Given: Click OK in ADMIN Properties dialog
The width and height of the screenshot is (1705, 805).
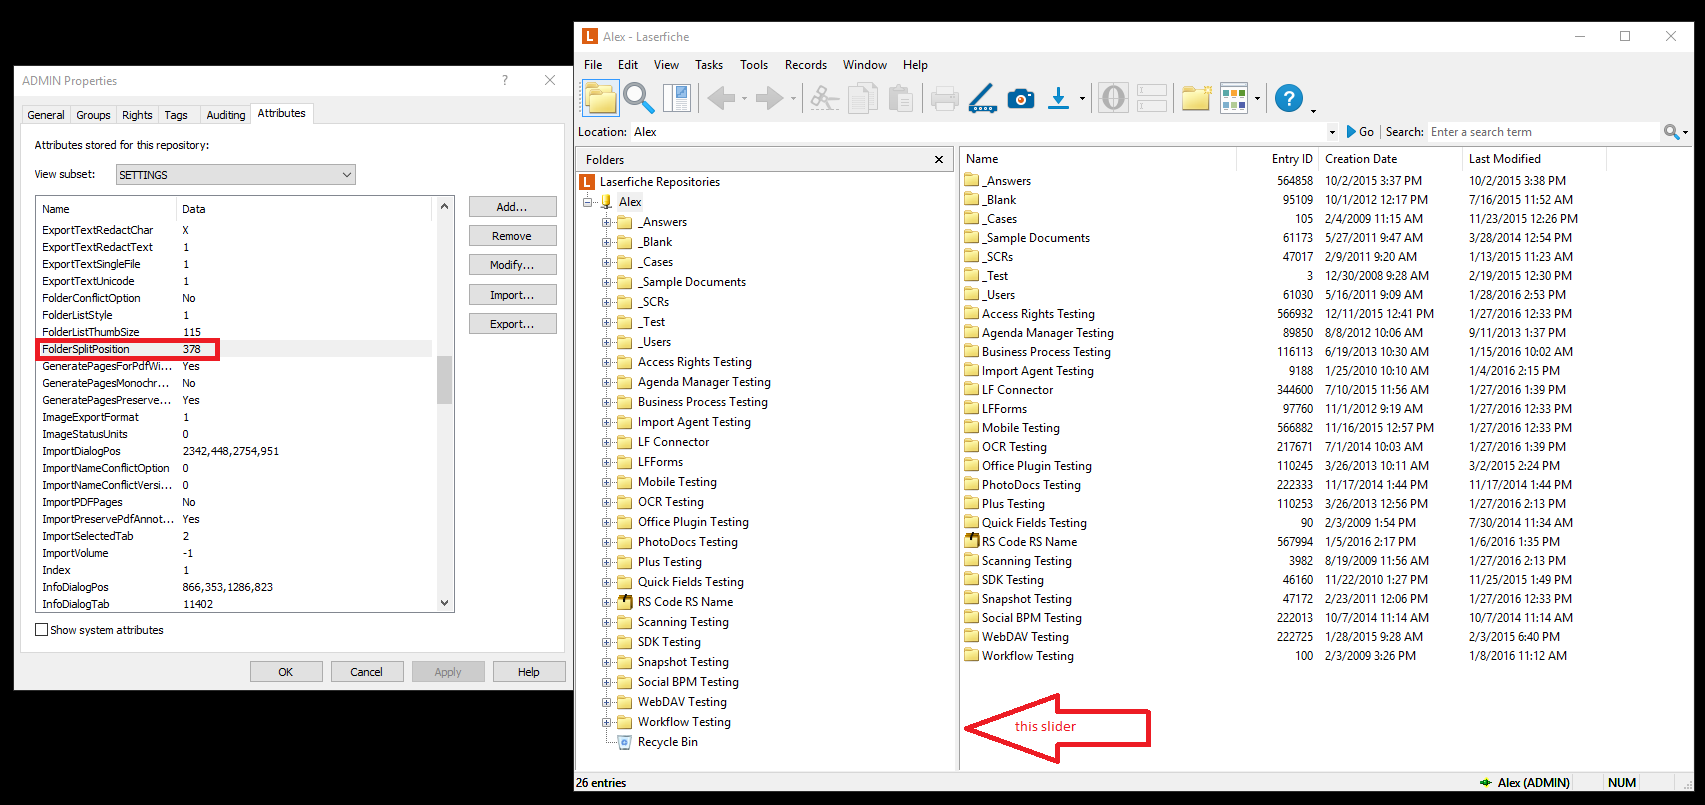Looking at the screenshot, I should (286, 672).
